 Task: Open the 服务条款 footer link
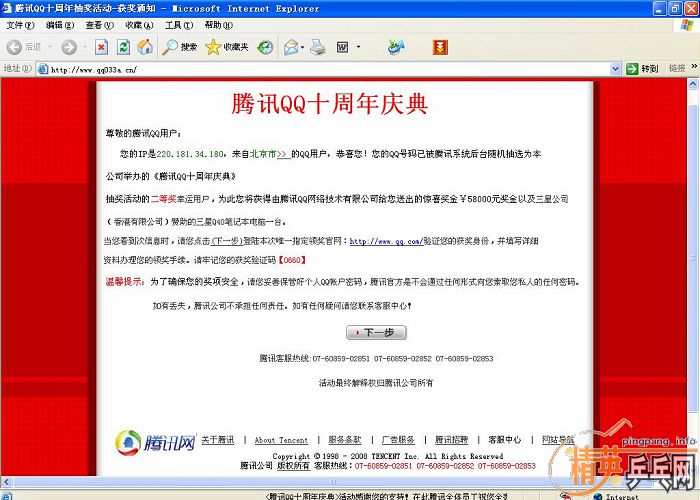point(345,440)
